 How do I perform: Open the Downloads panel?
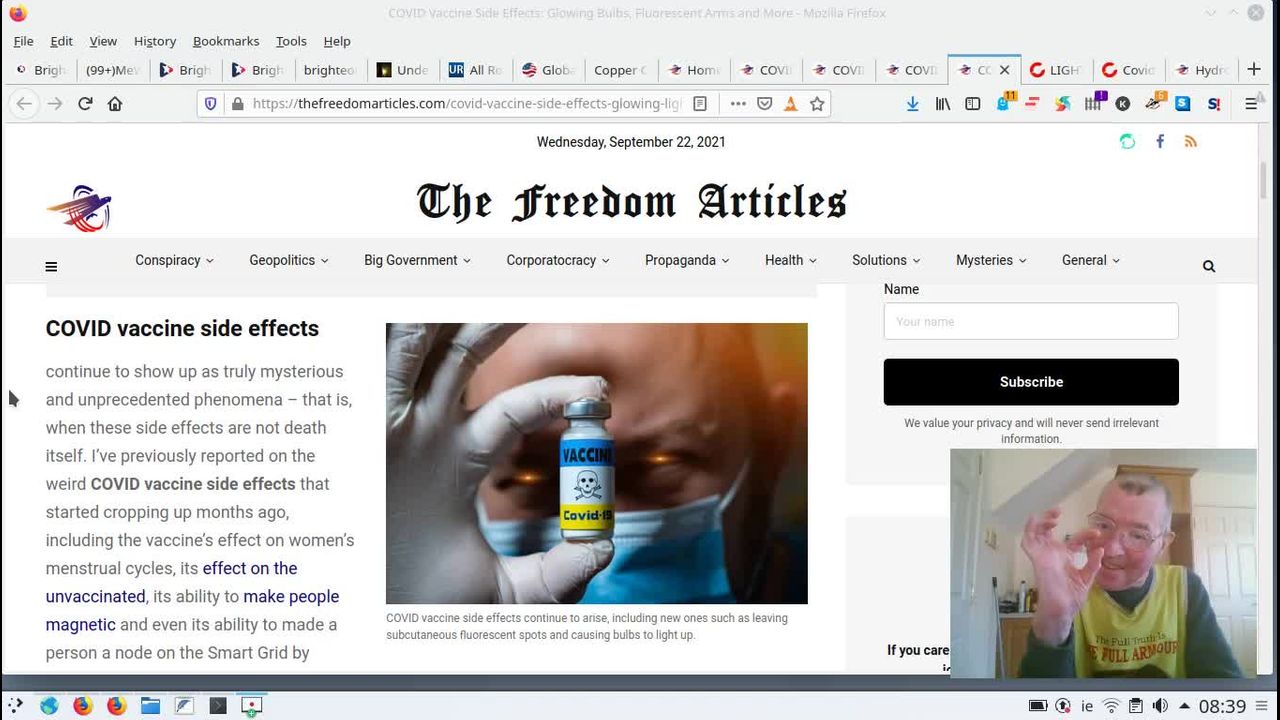[912, 104]
